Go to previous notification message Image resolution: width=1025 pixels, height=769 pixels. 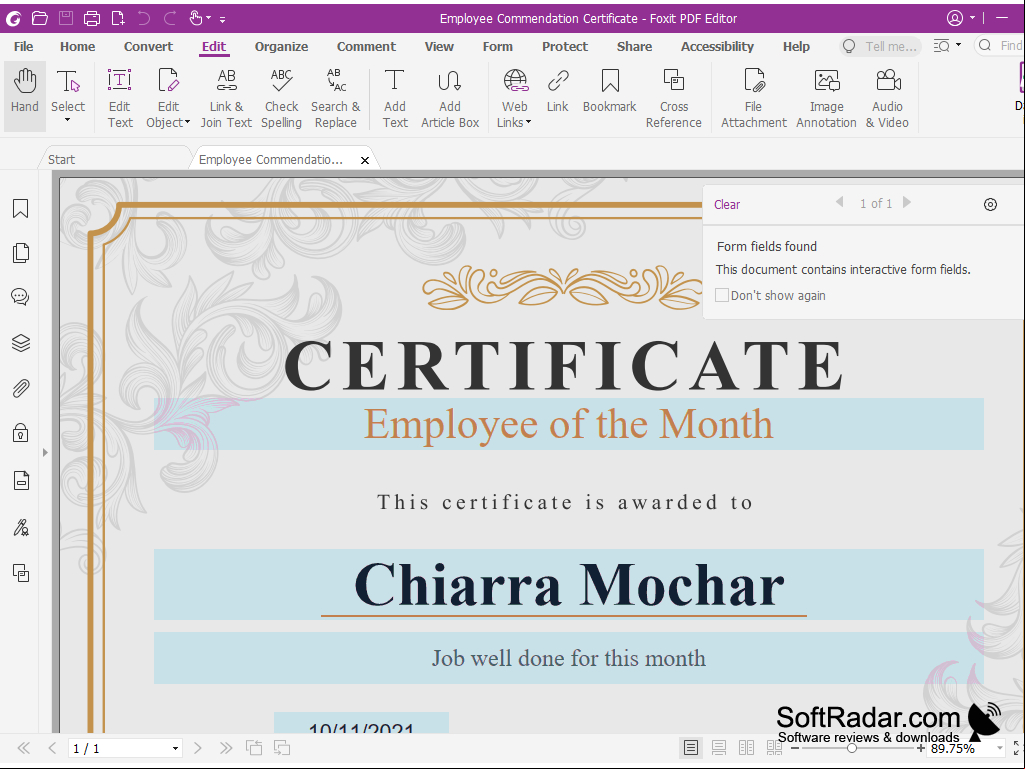(x=839, y=203)
